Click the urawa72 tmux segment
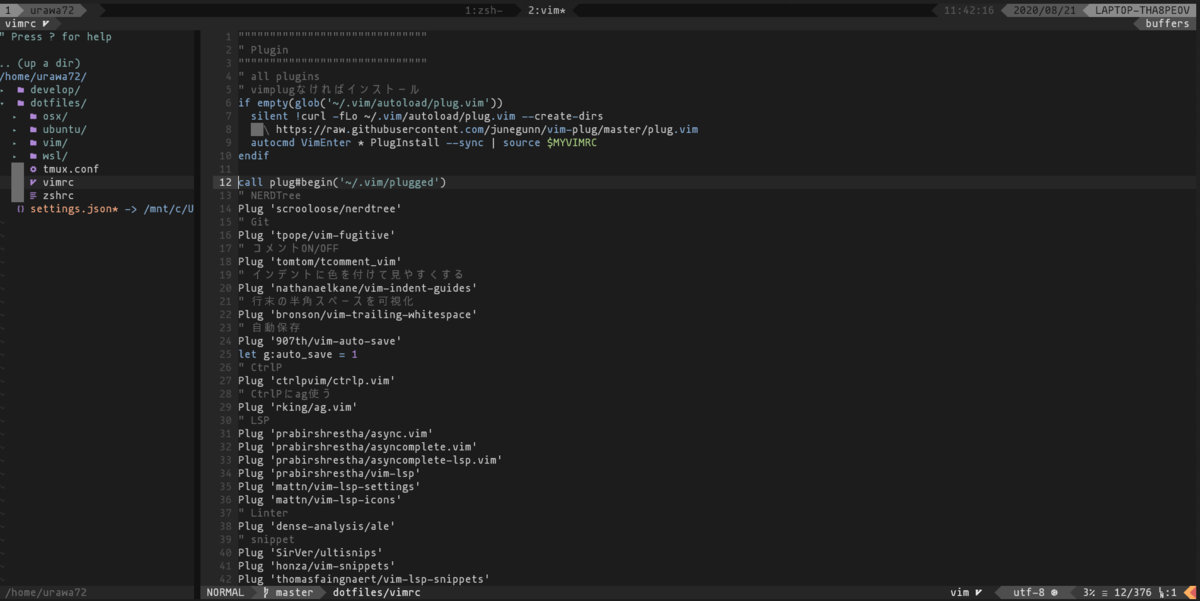This screenshot has height=601, width=1200. point(52,10)
